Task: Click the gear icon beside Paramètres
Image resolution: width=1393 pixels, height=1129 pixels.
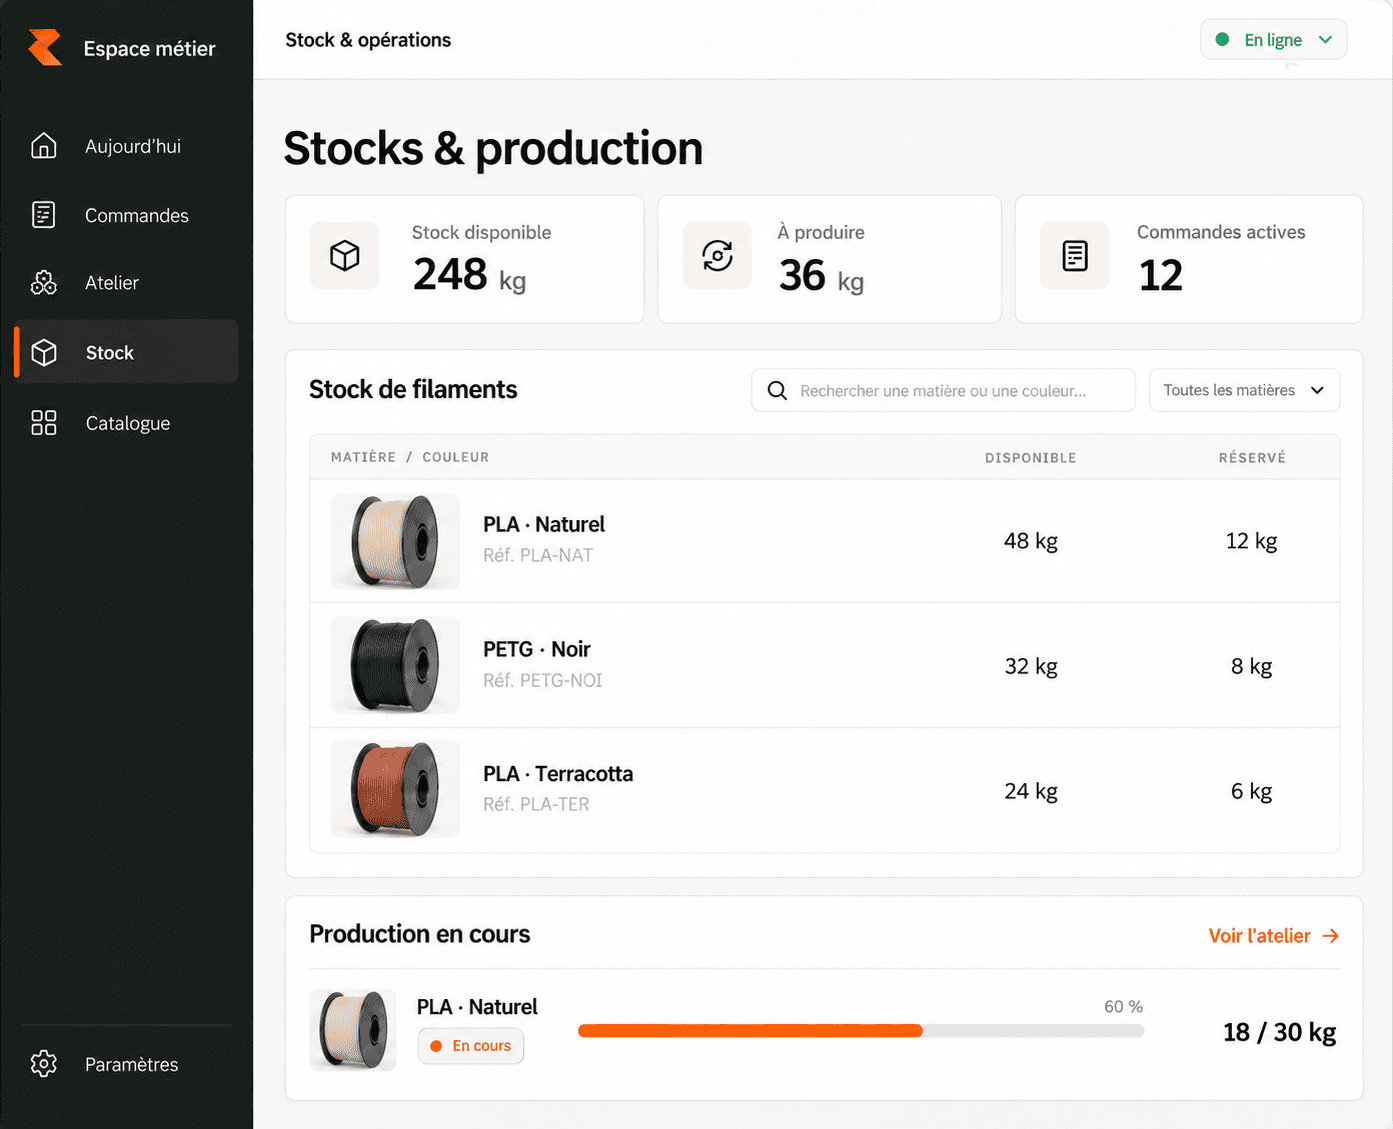Action: click(x=44, y=1064)
